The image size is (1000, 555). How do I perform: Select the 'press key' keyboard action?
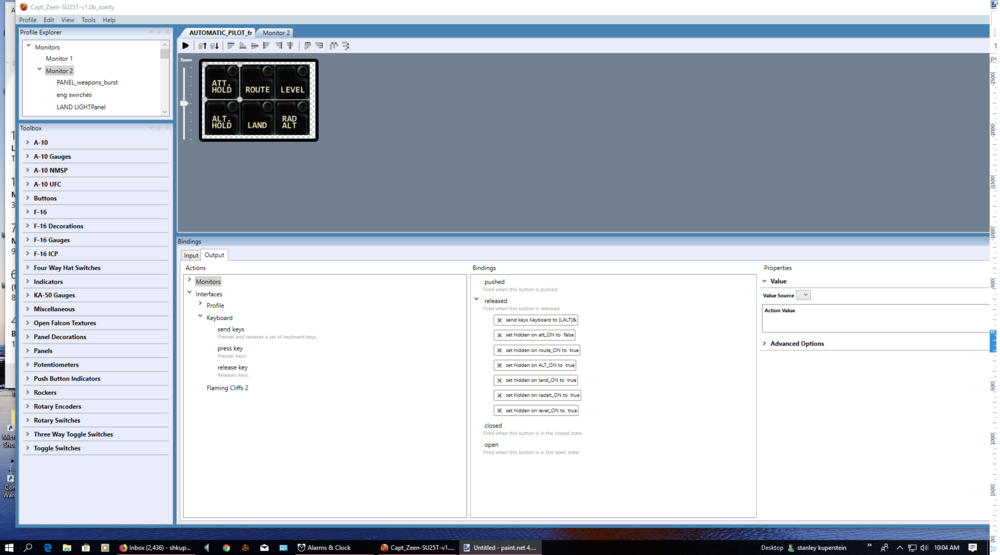click(230, 348)
